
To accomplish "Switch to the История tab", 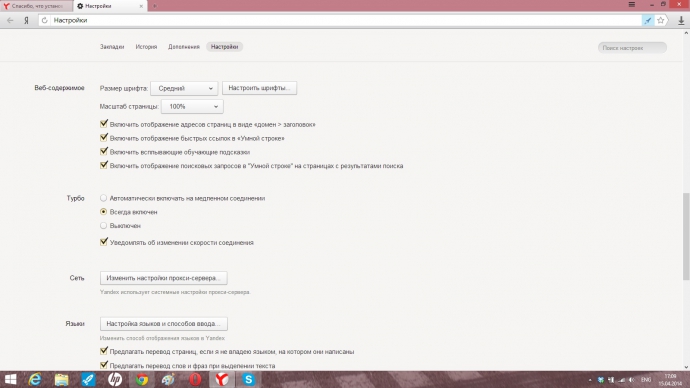I will pyautogui.click(x=146, y=47).
